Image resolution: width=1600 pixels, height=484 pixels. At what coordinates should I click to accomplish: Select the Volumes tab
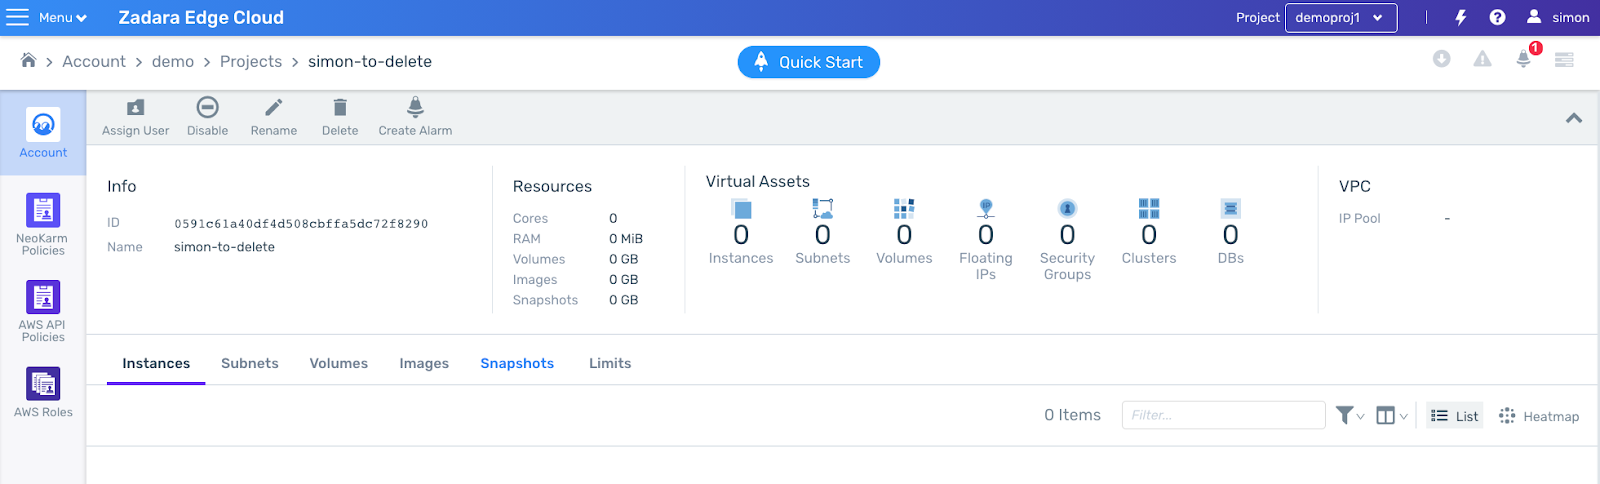click(x=339, y=364)
